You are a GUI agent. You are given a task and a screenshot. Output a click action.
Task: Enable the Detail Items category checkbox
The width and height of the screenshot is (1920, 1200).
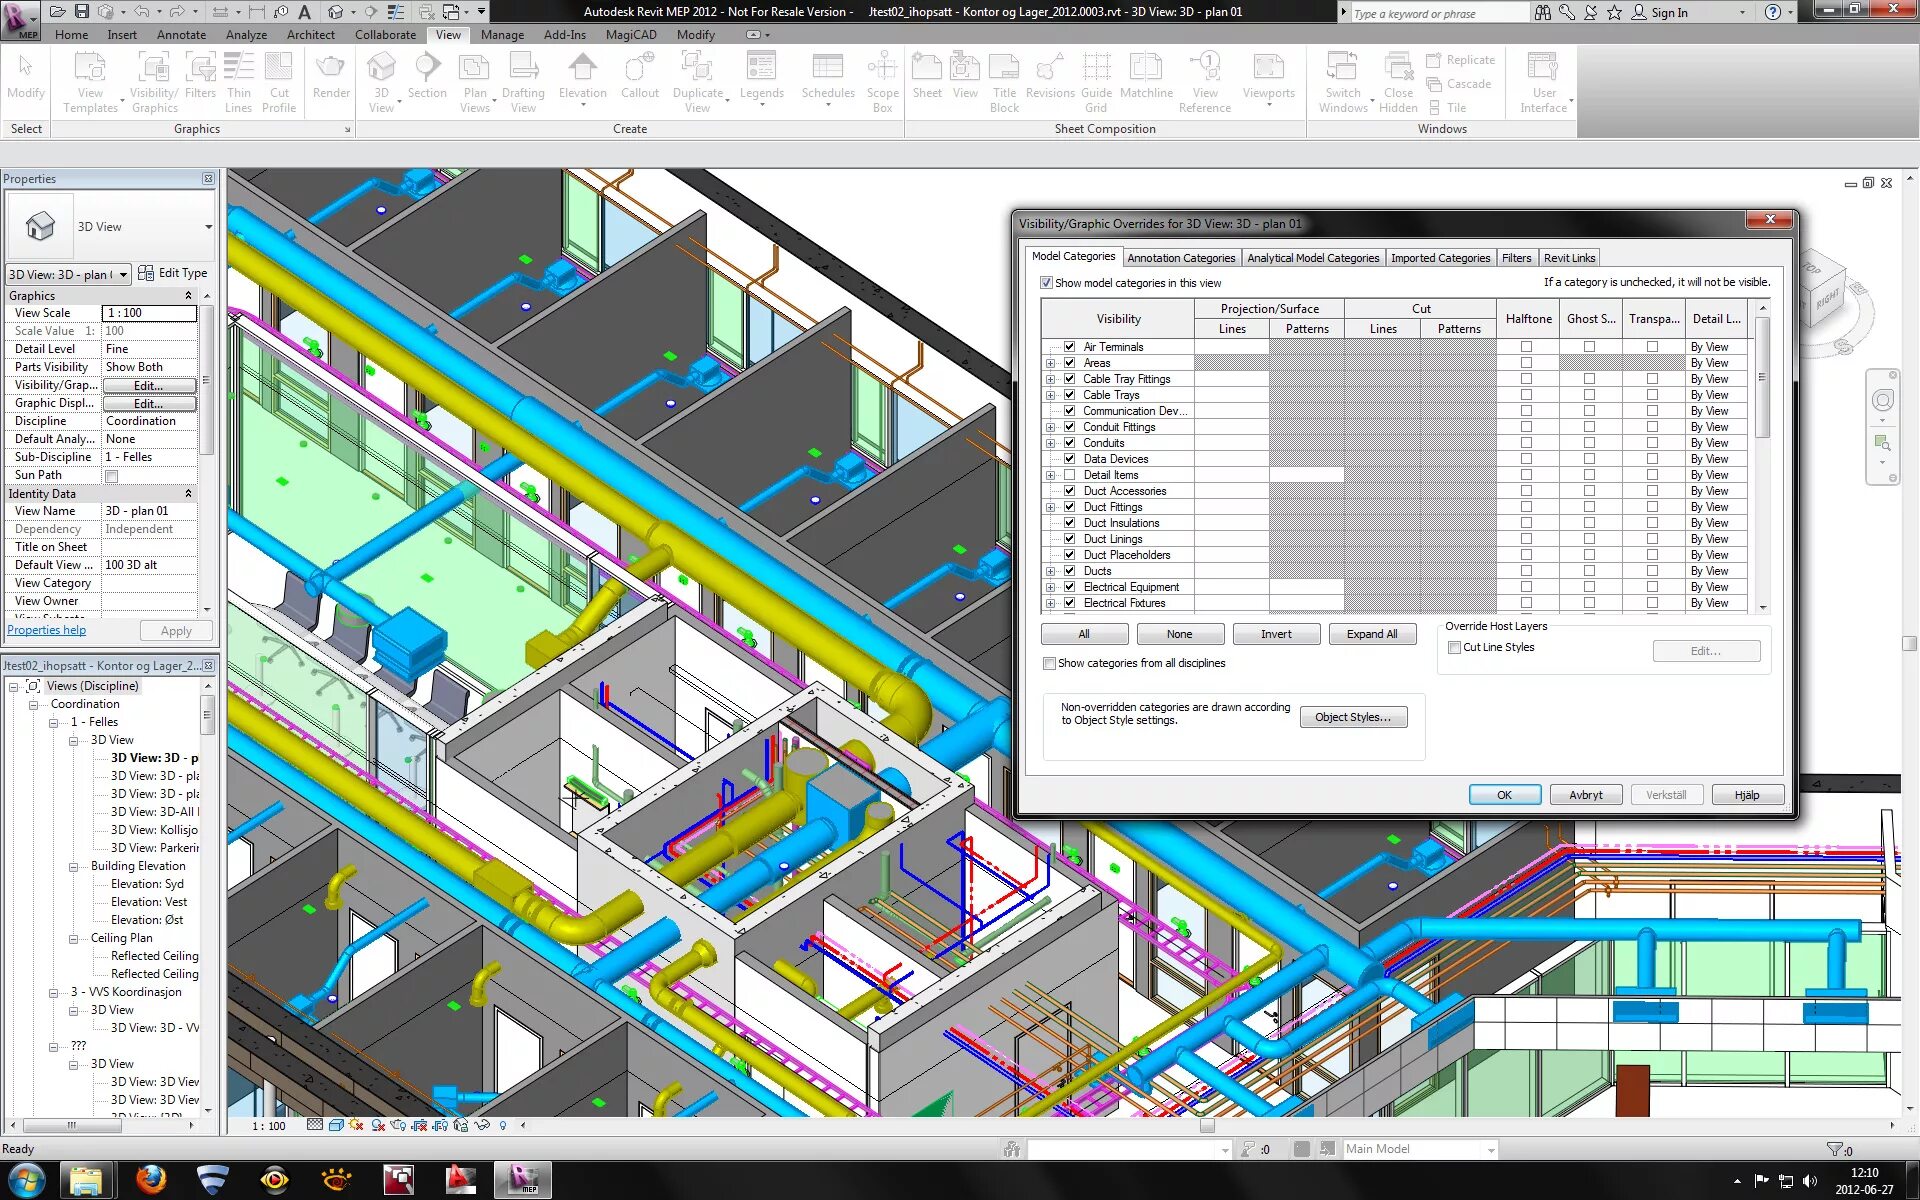[x=1069, y=475]
